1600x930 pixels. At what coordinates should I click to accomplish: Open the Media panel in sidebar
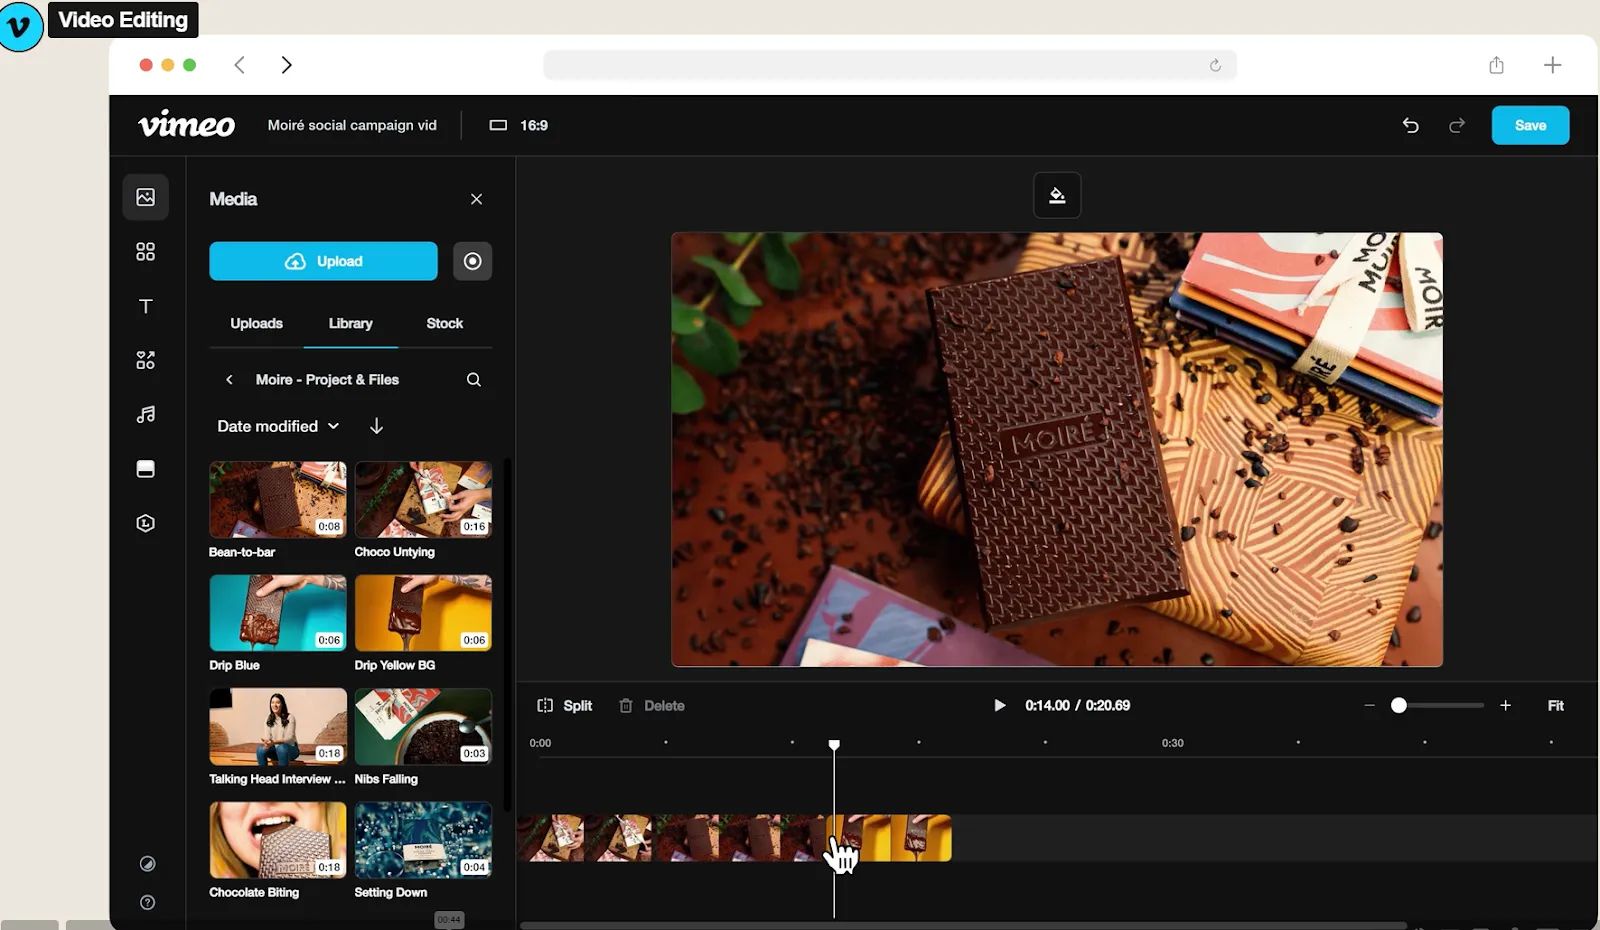click(x=146, y=197)
